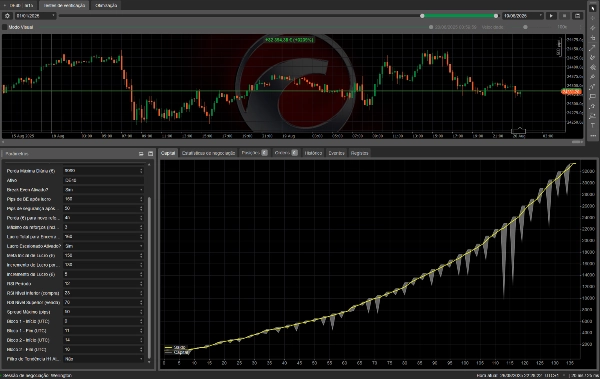The image size is (600, 379).
Task: Open the backtesting settings gear icon
Action: pos(7,16)
